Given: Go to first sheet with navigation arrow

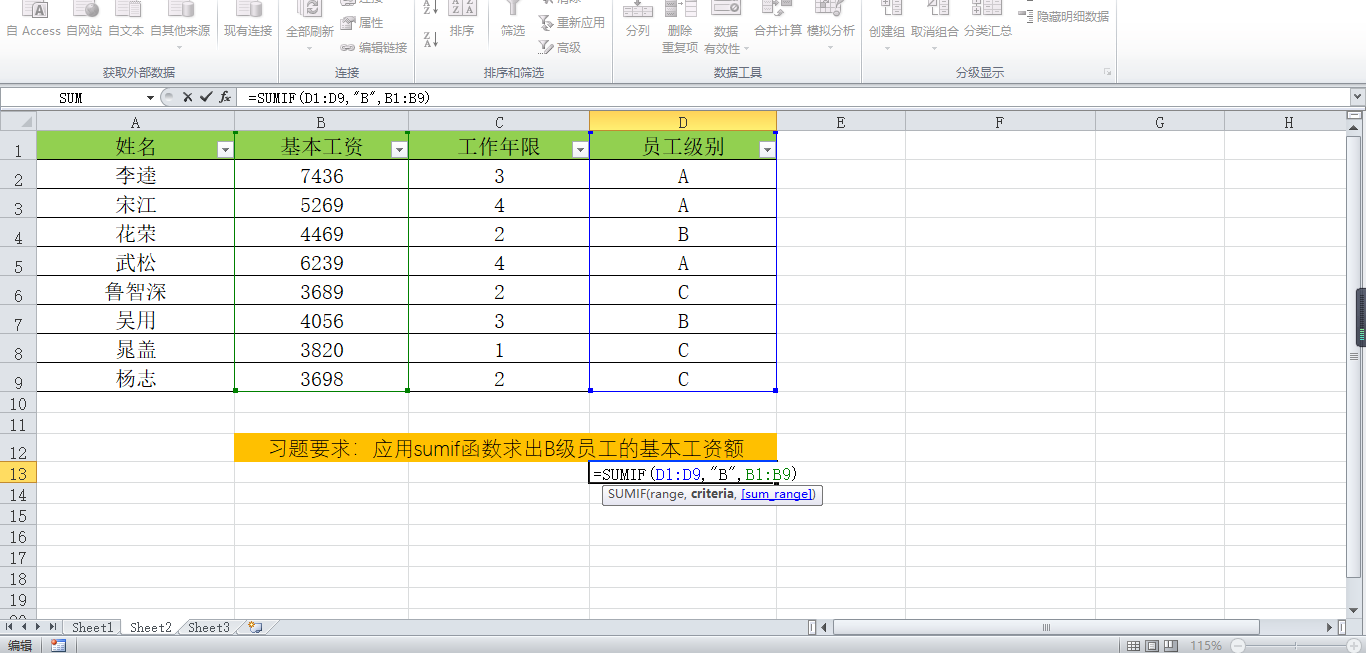Looking at the screenshot, I should (9, 627).
